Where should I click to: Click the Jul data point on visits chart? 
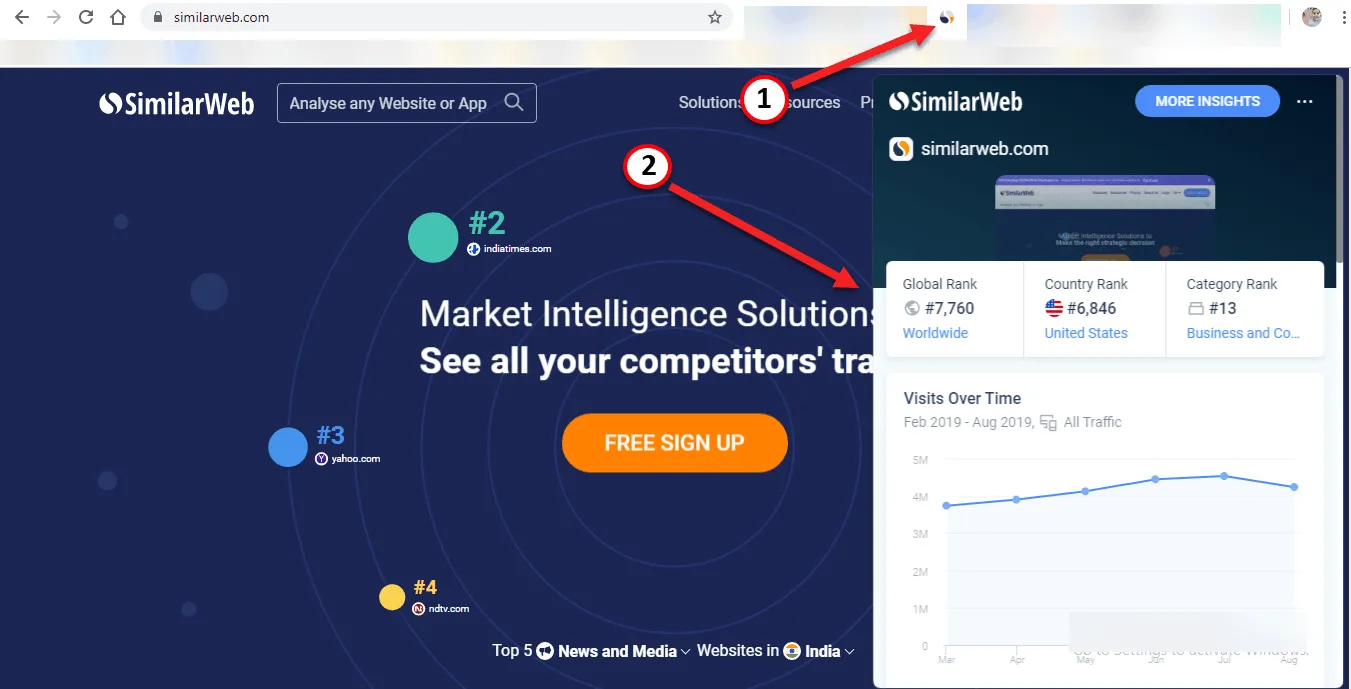(1224, 476)
